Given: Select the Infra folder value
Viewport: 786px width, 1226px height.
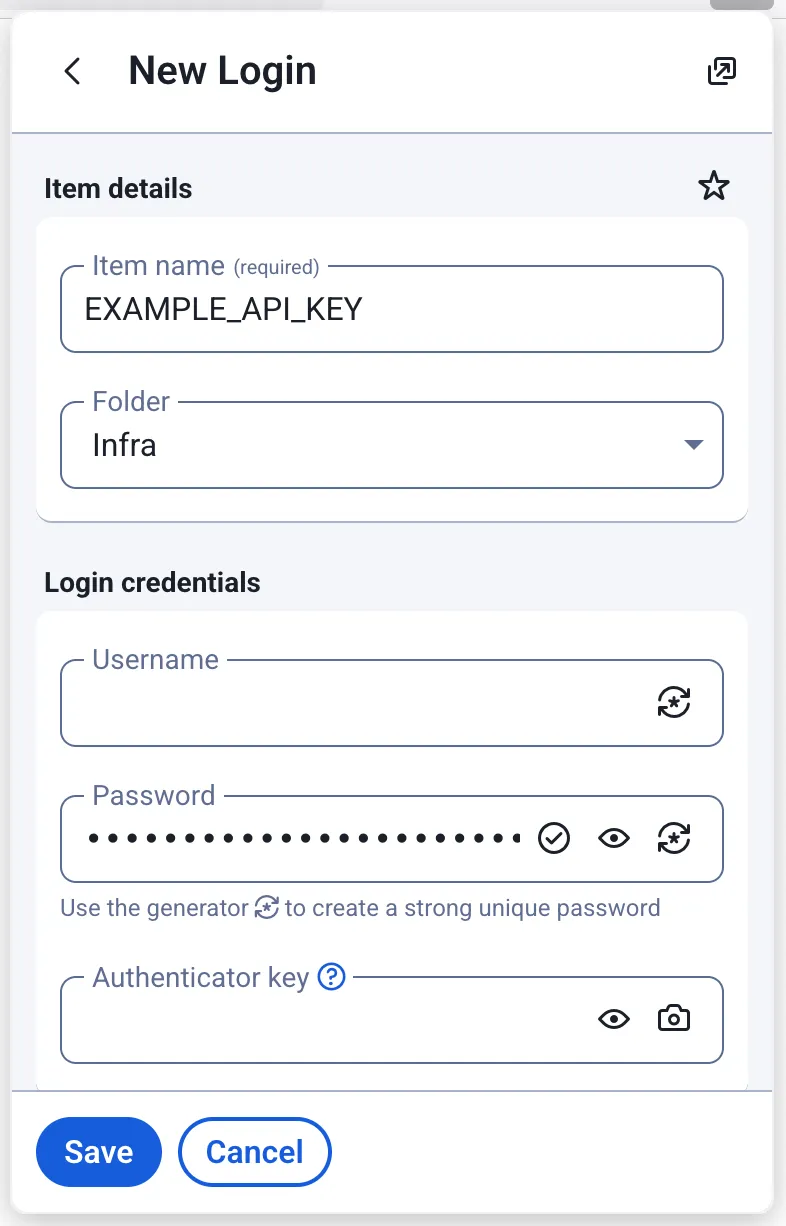Looking at the screenshot, I should tap(125, 445).
